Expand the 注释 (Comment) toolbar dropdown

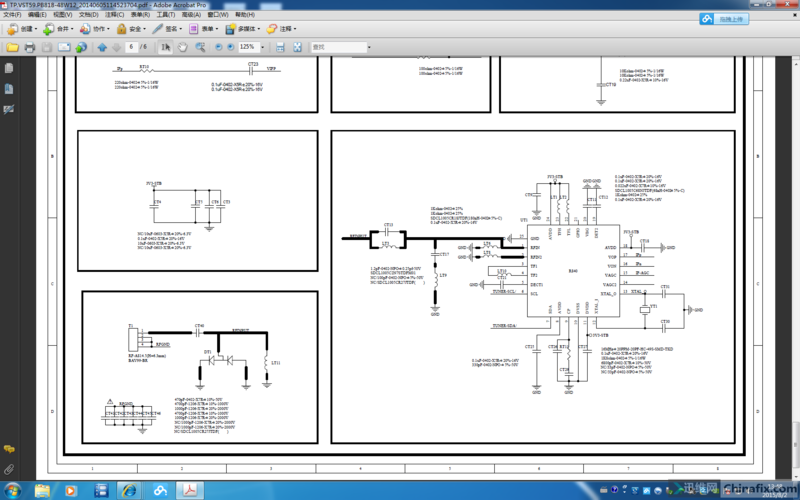click(286, 29)
